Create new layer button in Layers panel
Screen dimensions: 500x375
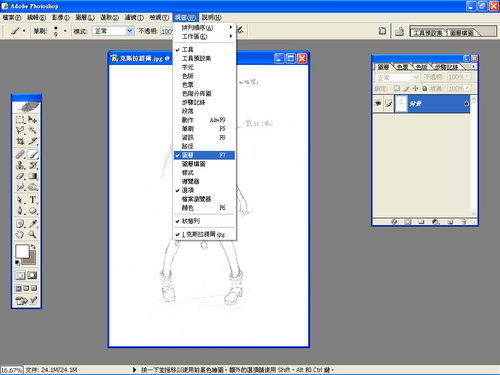(450, 222)
